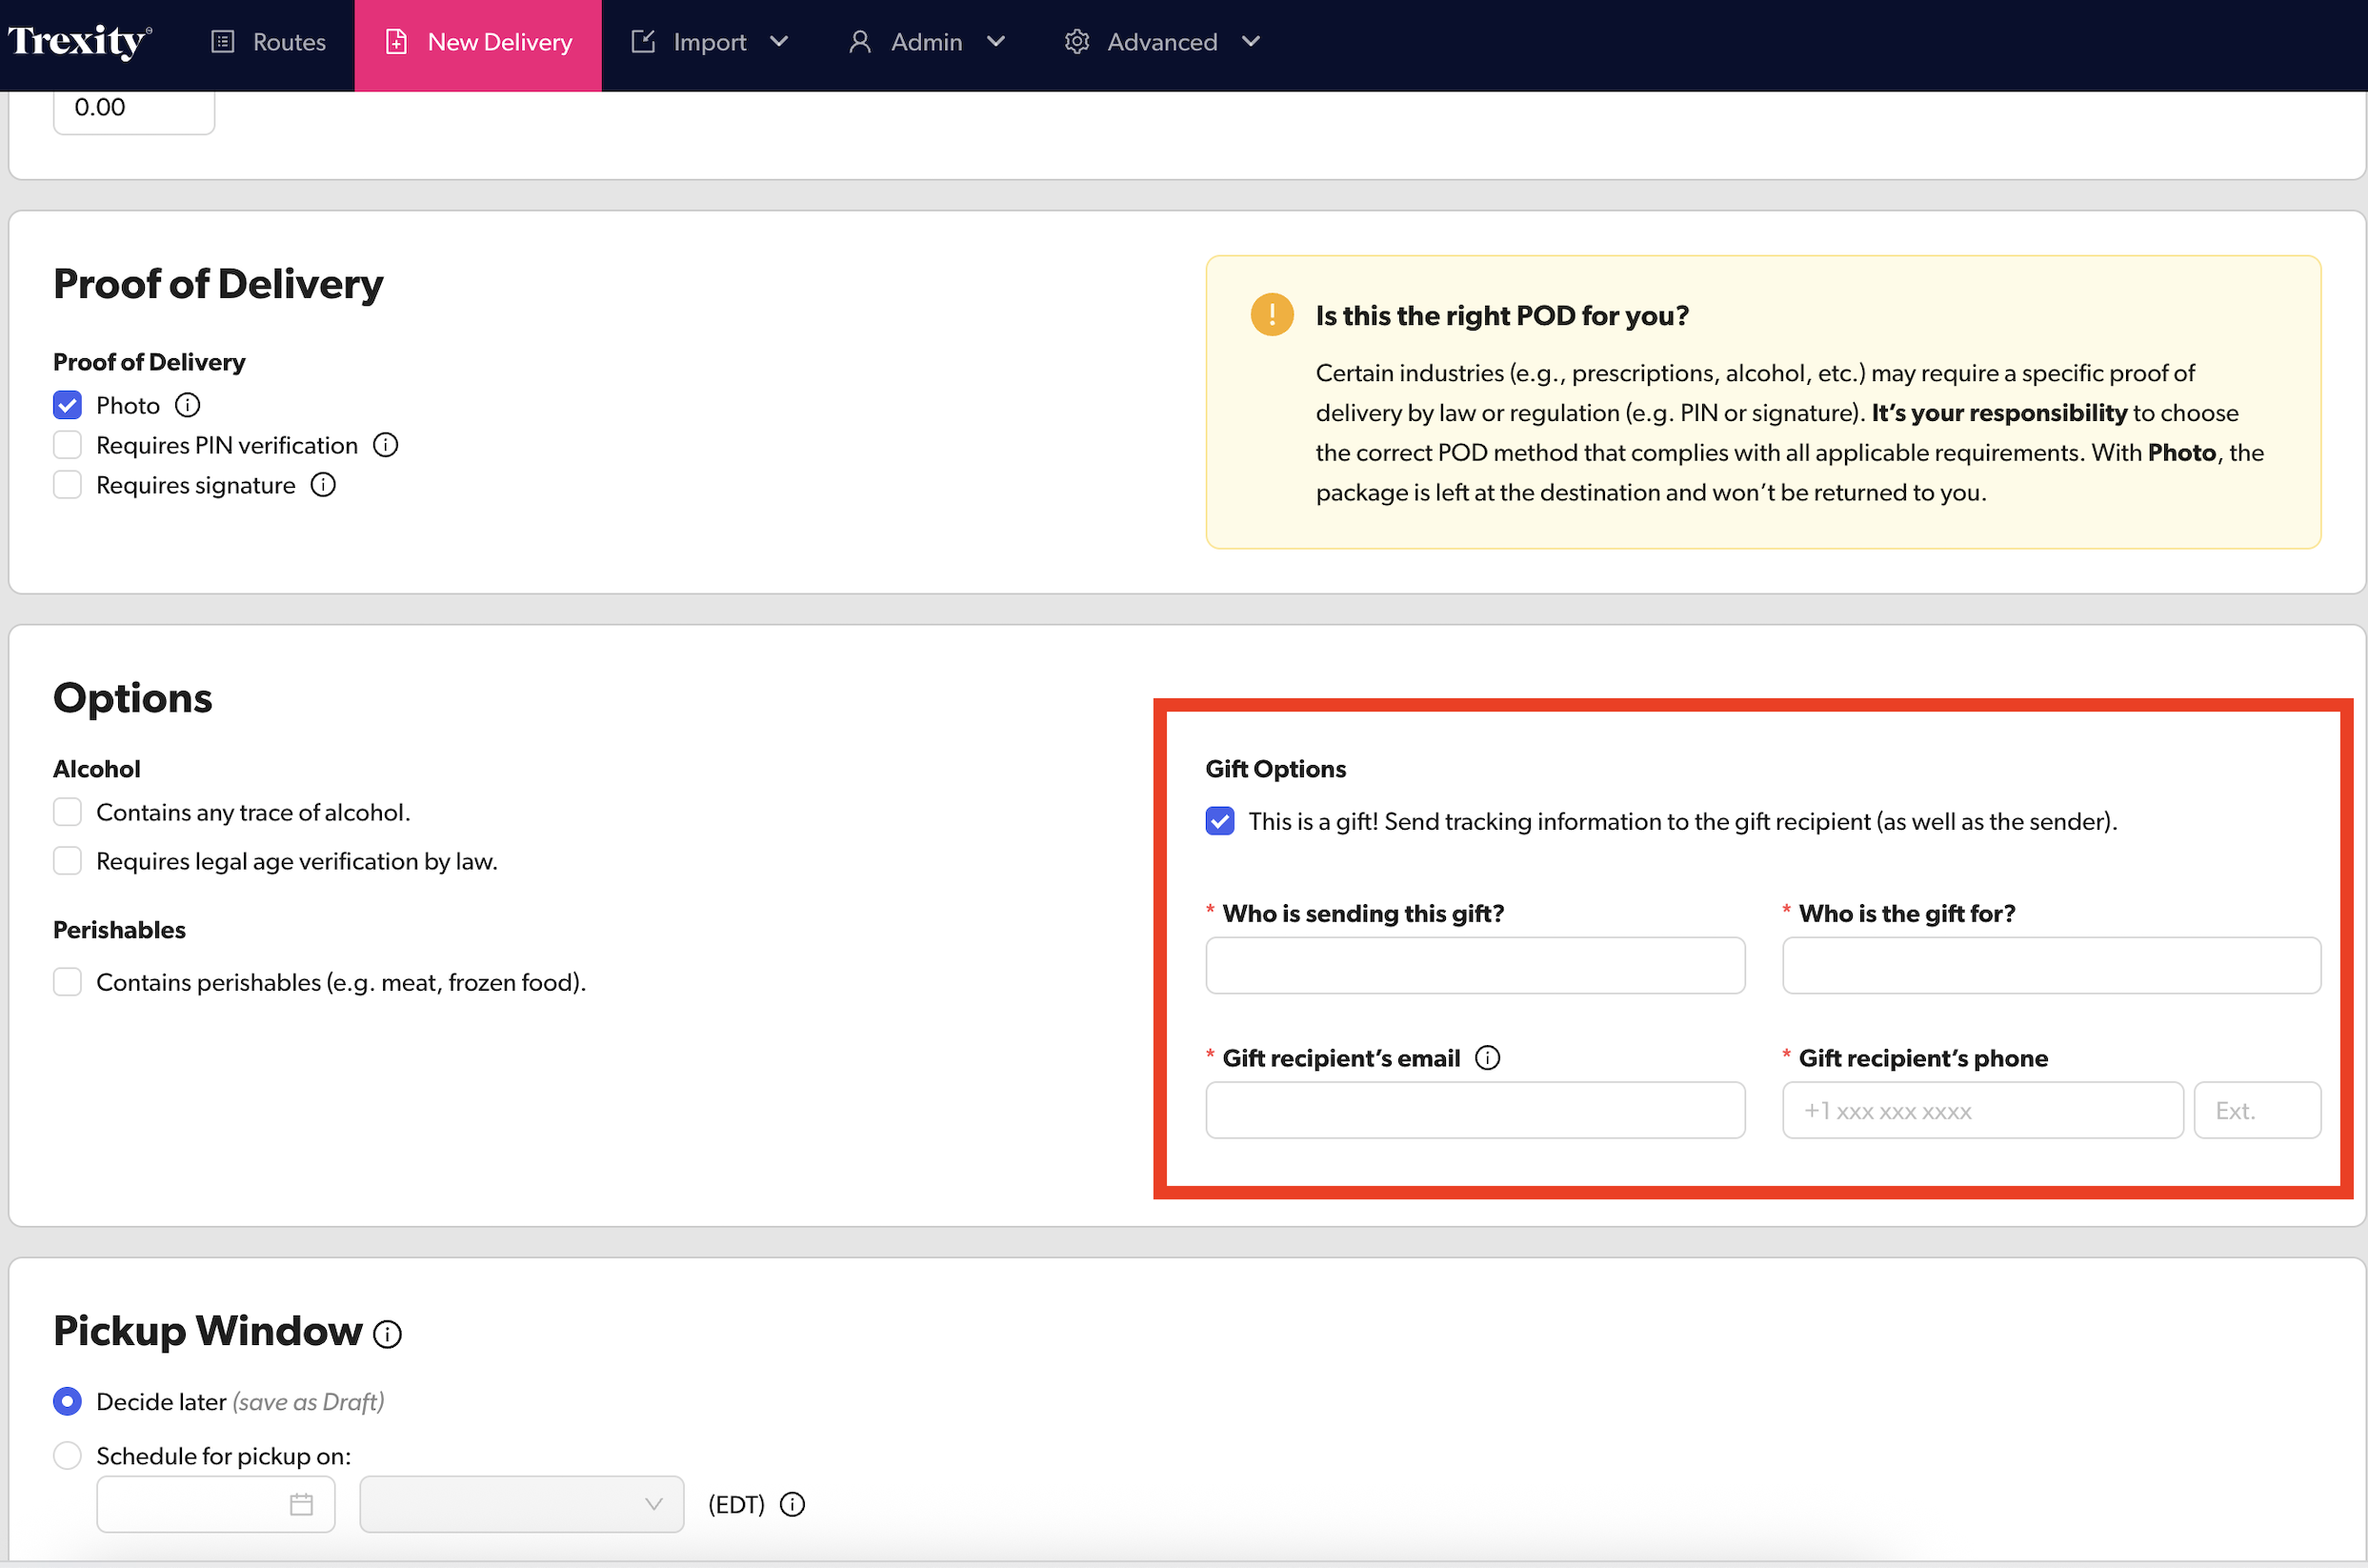Show info next to (EDT) timezone

(792, 1504)
